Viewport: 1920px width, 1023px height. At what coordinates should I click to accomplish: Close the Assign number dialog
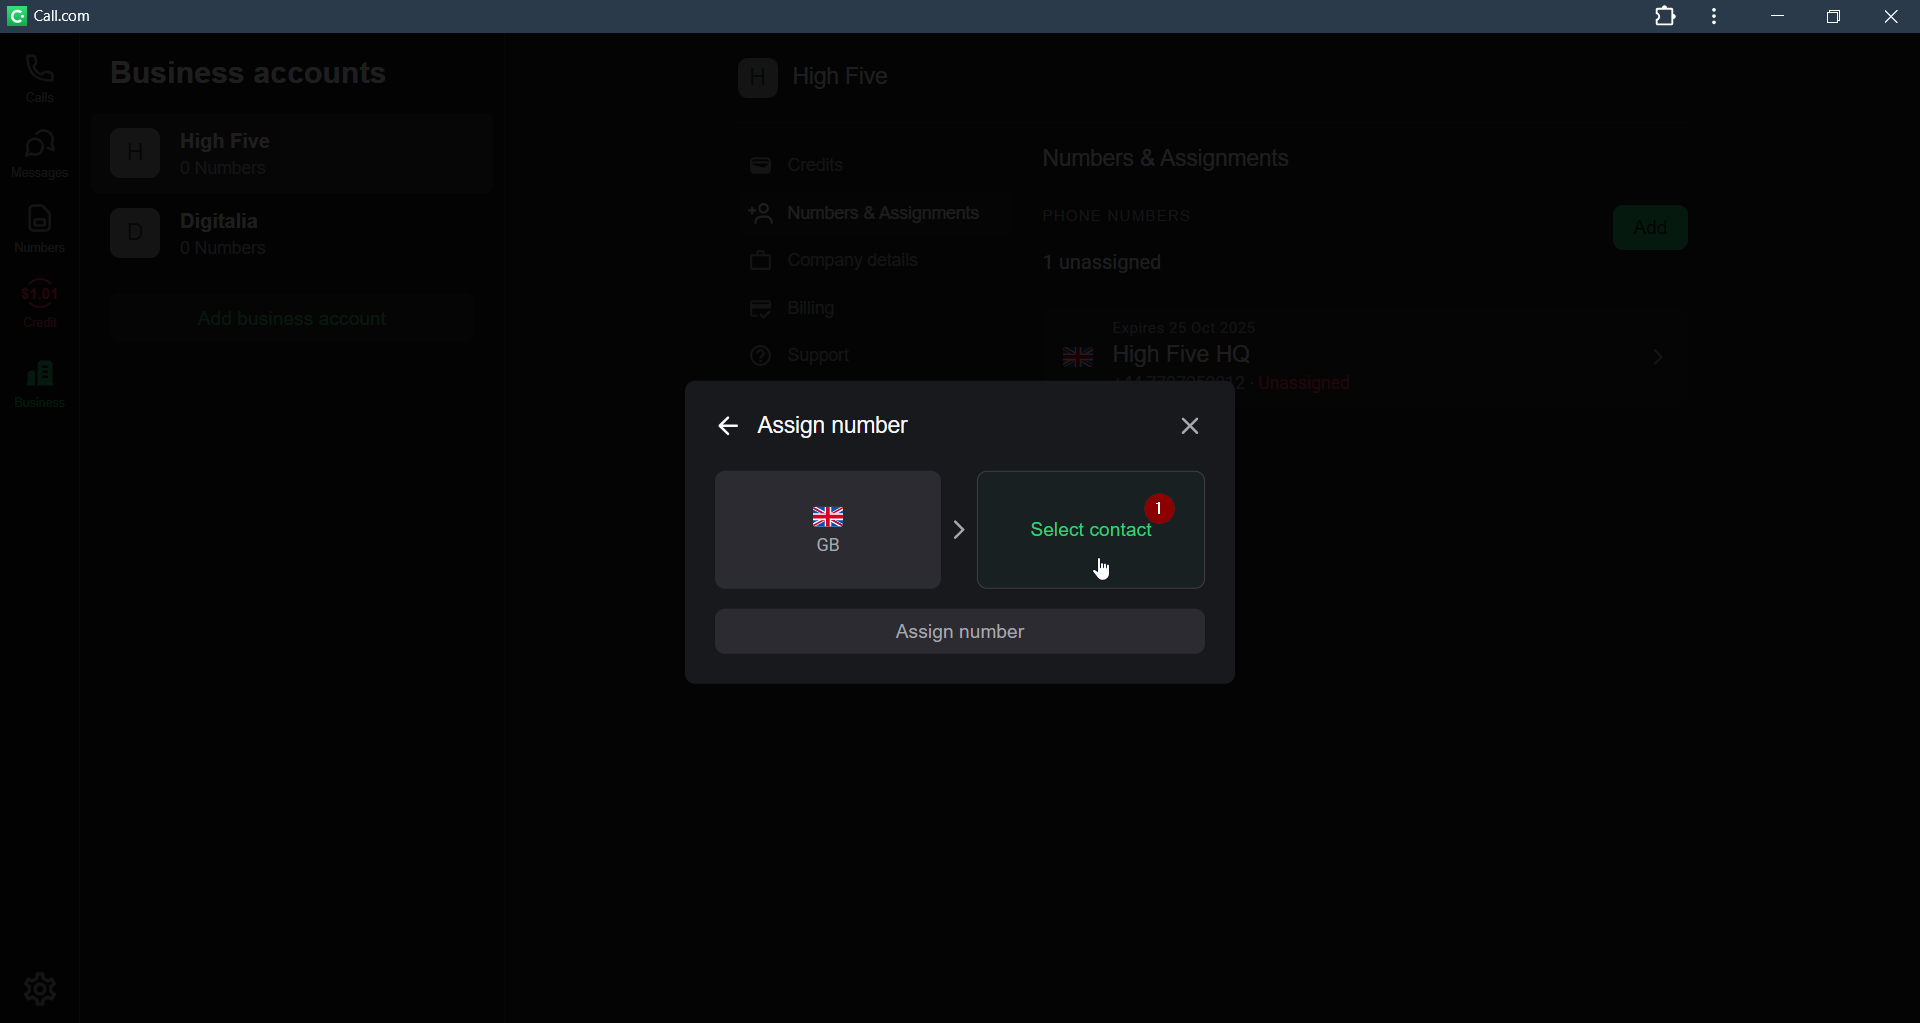(x=1190, y=427)
